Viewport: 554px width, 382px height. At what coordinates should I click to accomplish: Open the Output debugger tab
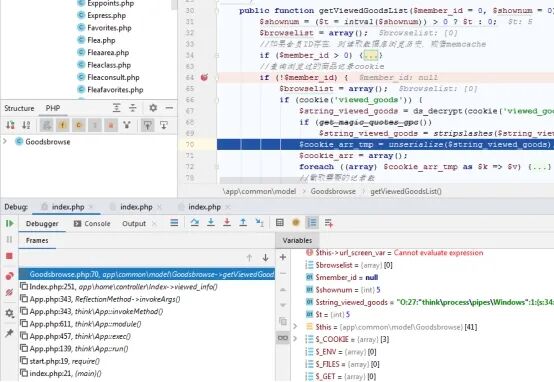[134, 223]
